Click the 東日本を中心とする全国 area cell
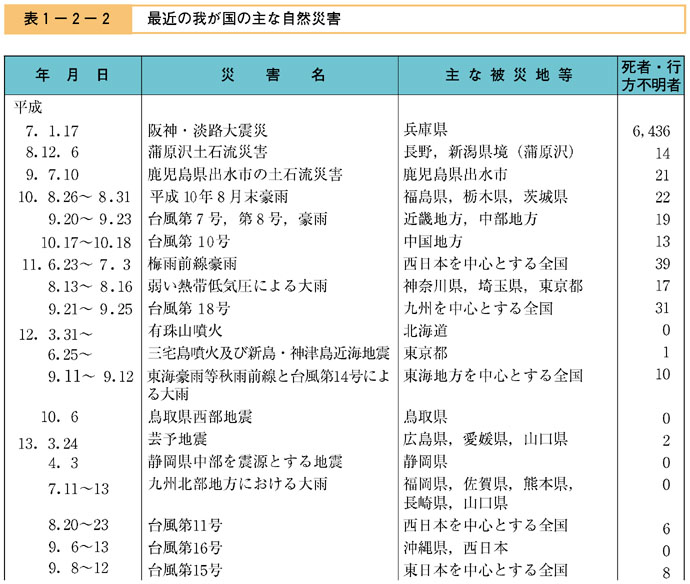Viewport: 690px width, 584px height. point(486,570)
